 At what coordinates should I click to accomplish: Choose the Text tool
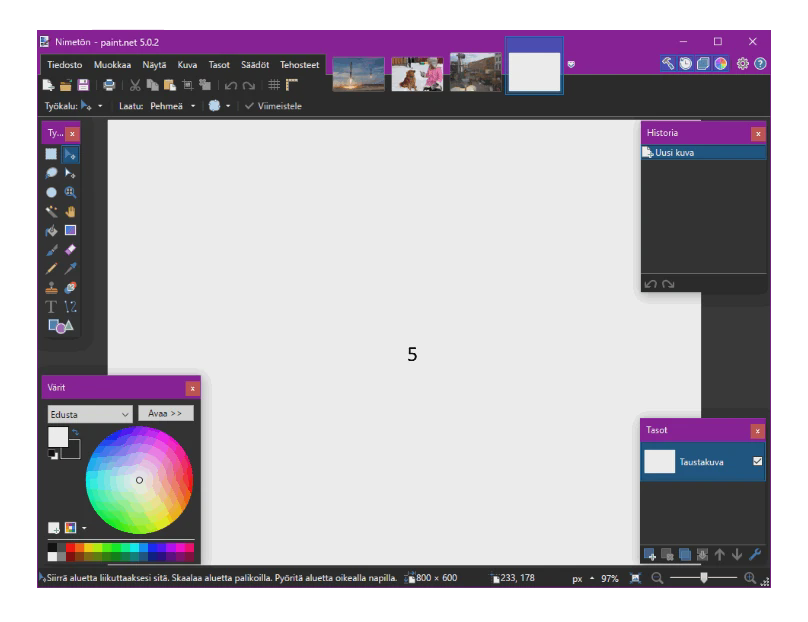pos(51,307)
